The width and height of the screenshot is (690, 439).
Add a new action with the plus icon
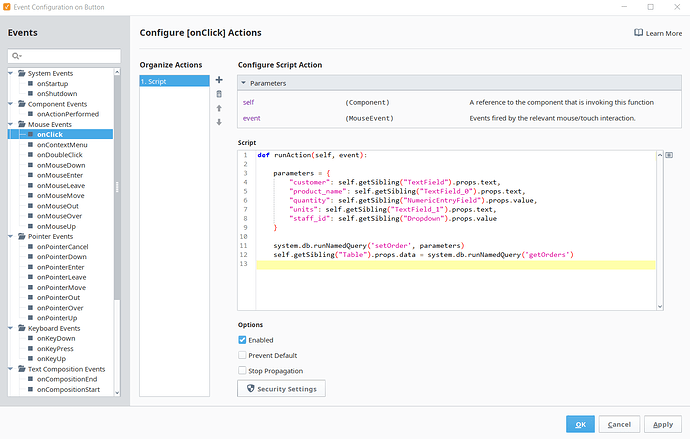pyautogui.click(x=219, y=80)
